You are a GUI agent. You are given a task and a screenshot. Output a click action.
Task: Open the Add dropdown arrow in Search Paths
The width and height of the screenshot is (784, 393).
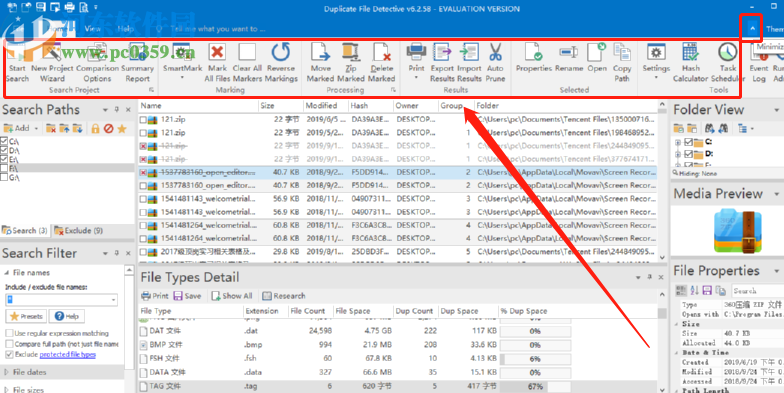[36, 128]
